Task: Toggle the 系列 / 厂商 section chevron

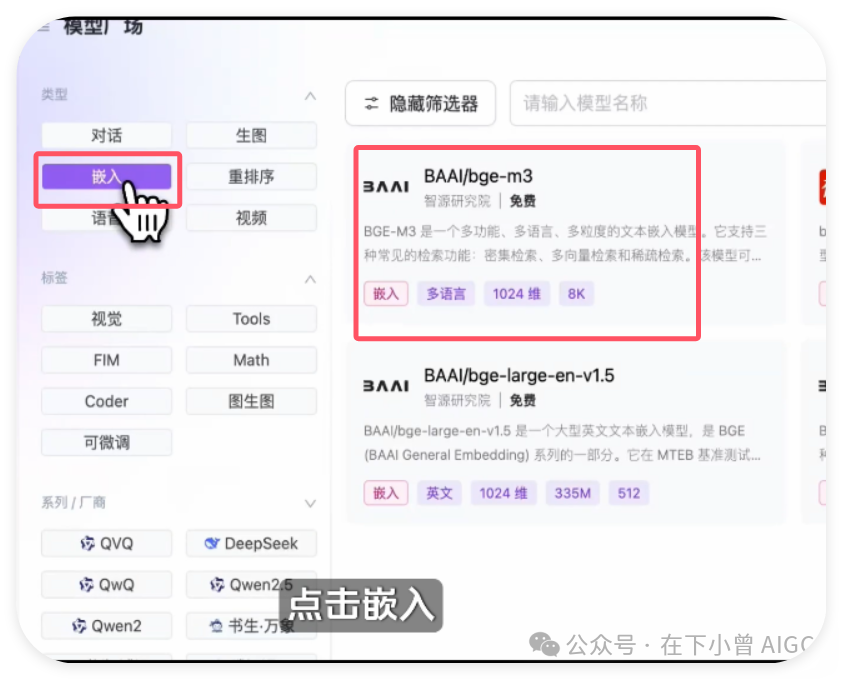Action: [x=310, y=503]
